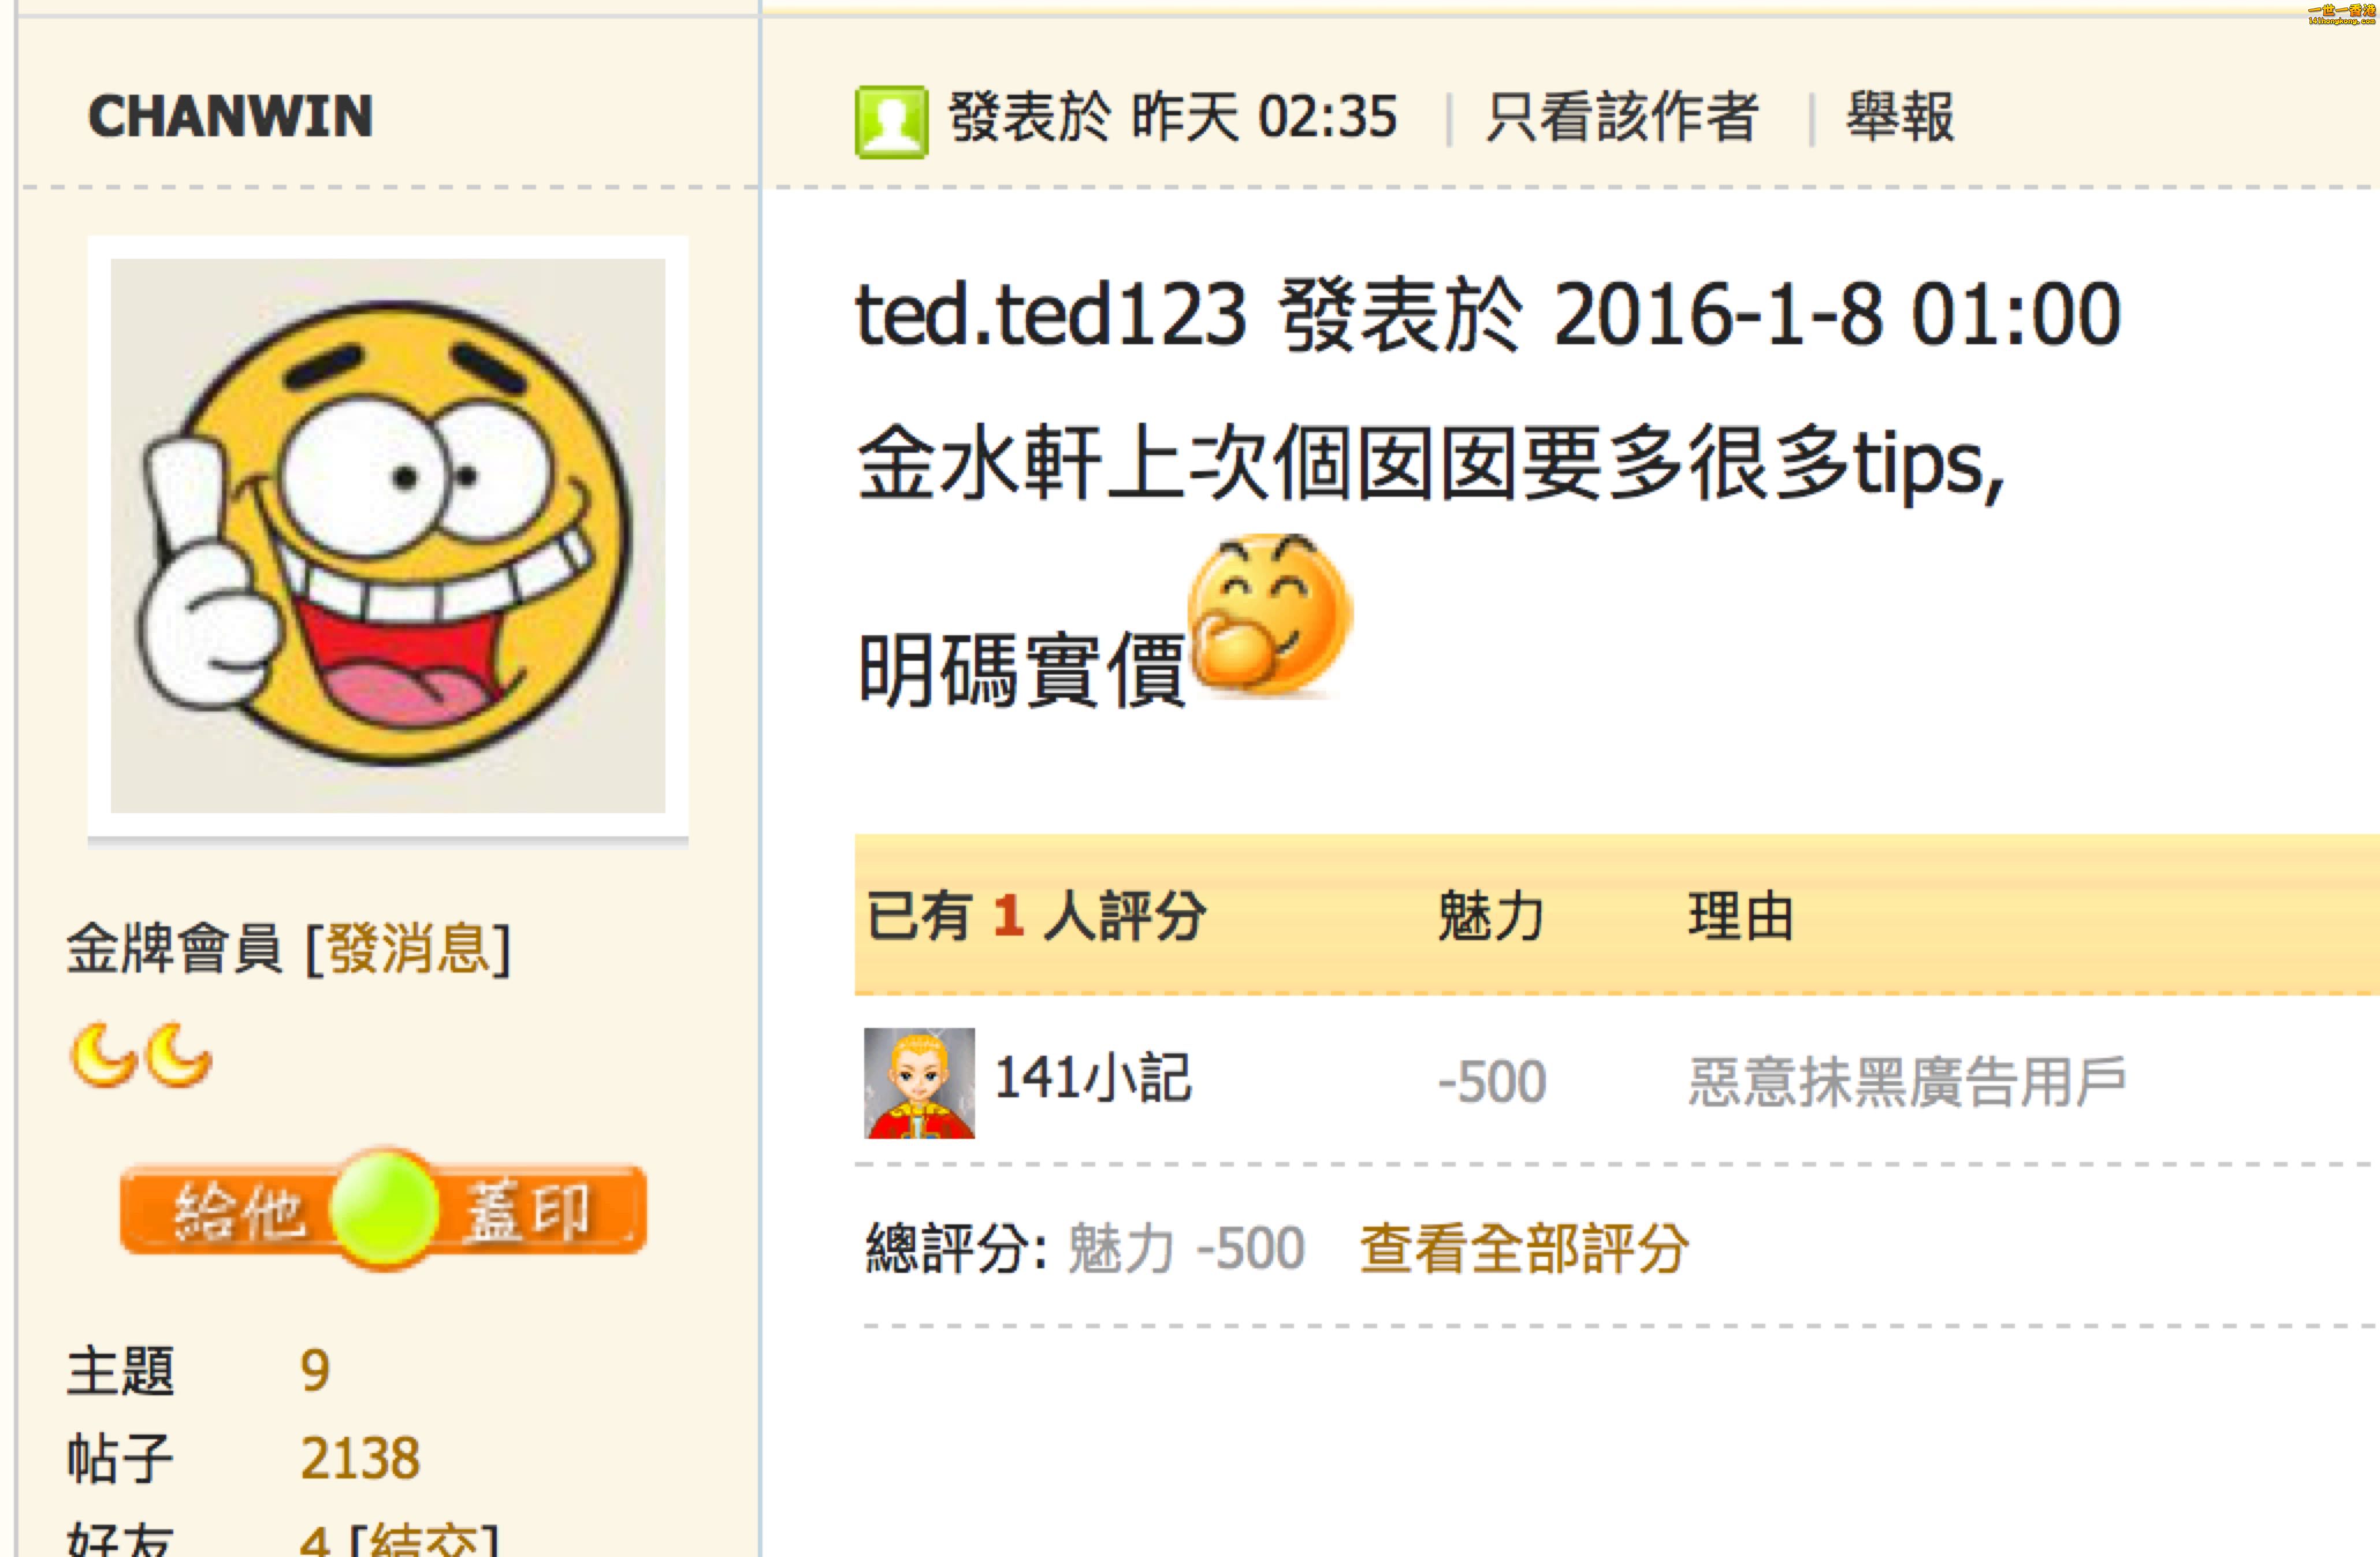Image resolution: width=2380 pixels, height=1557 pixels.
Task: Click the green user icon beside post time
Action: click(x=891, y=122)
